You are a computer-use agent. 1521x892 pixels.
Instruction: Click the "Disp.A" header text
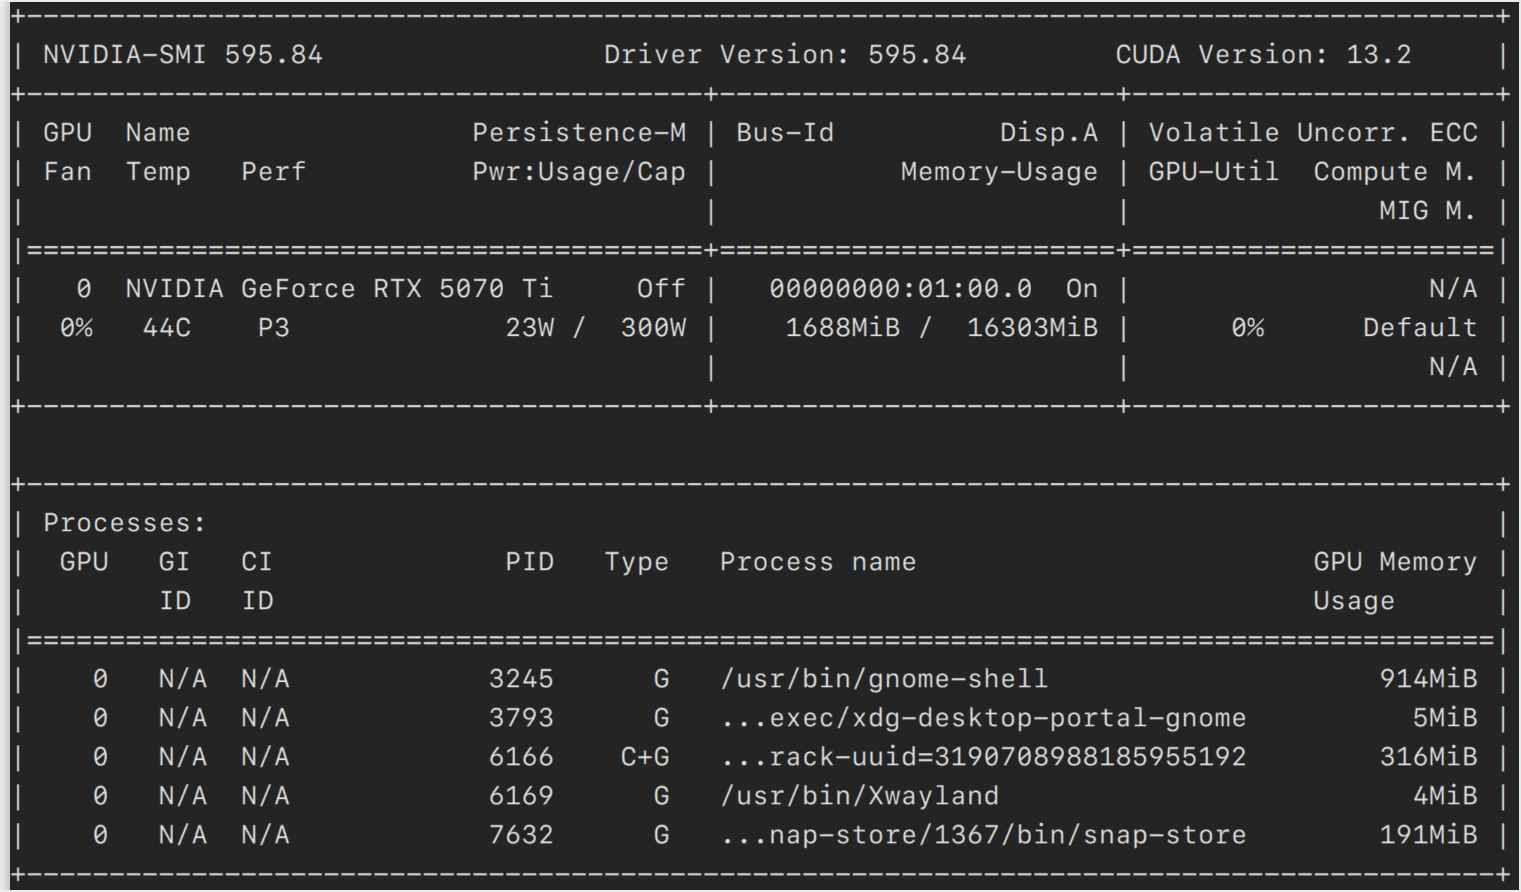tap(1049, 133)
